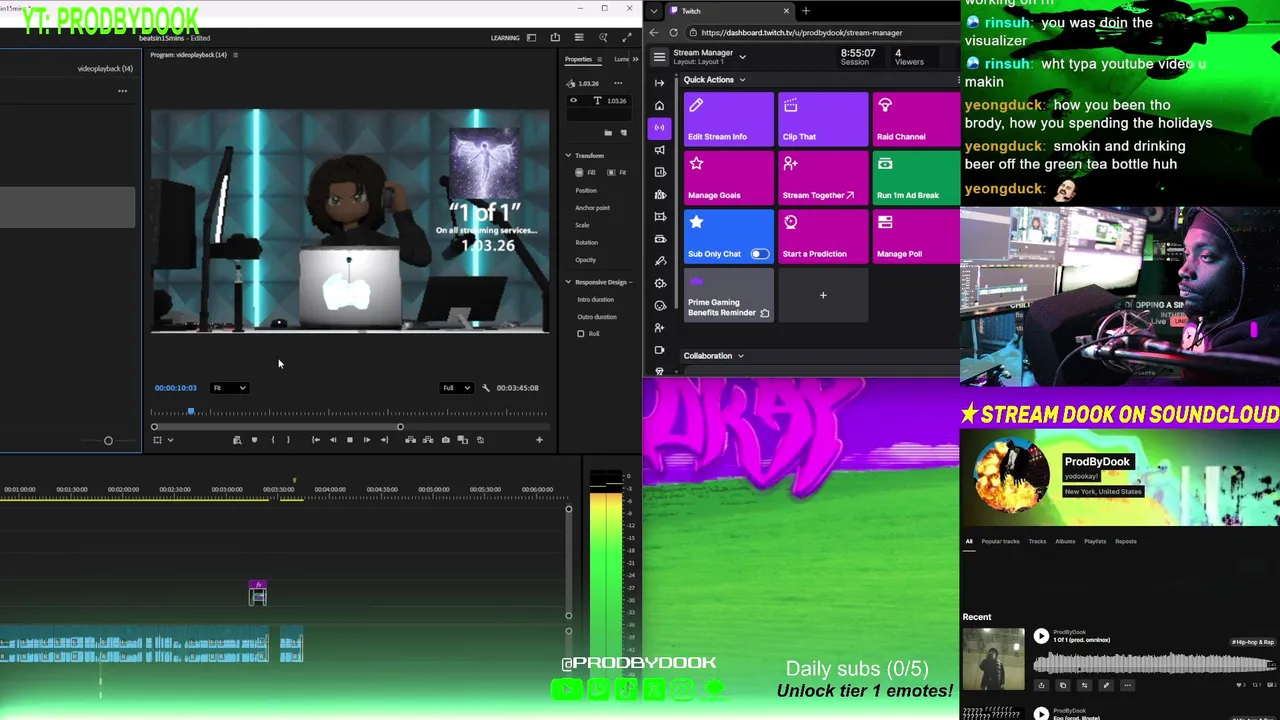The image size is (1280, 720).
Task: Open the 1.03.26 layer more options
Action: point(618,83)
